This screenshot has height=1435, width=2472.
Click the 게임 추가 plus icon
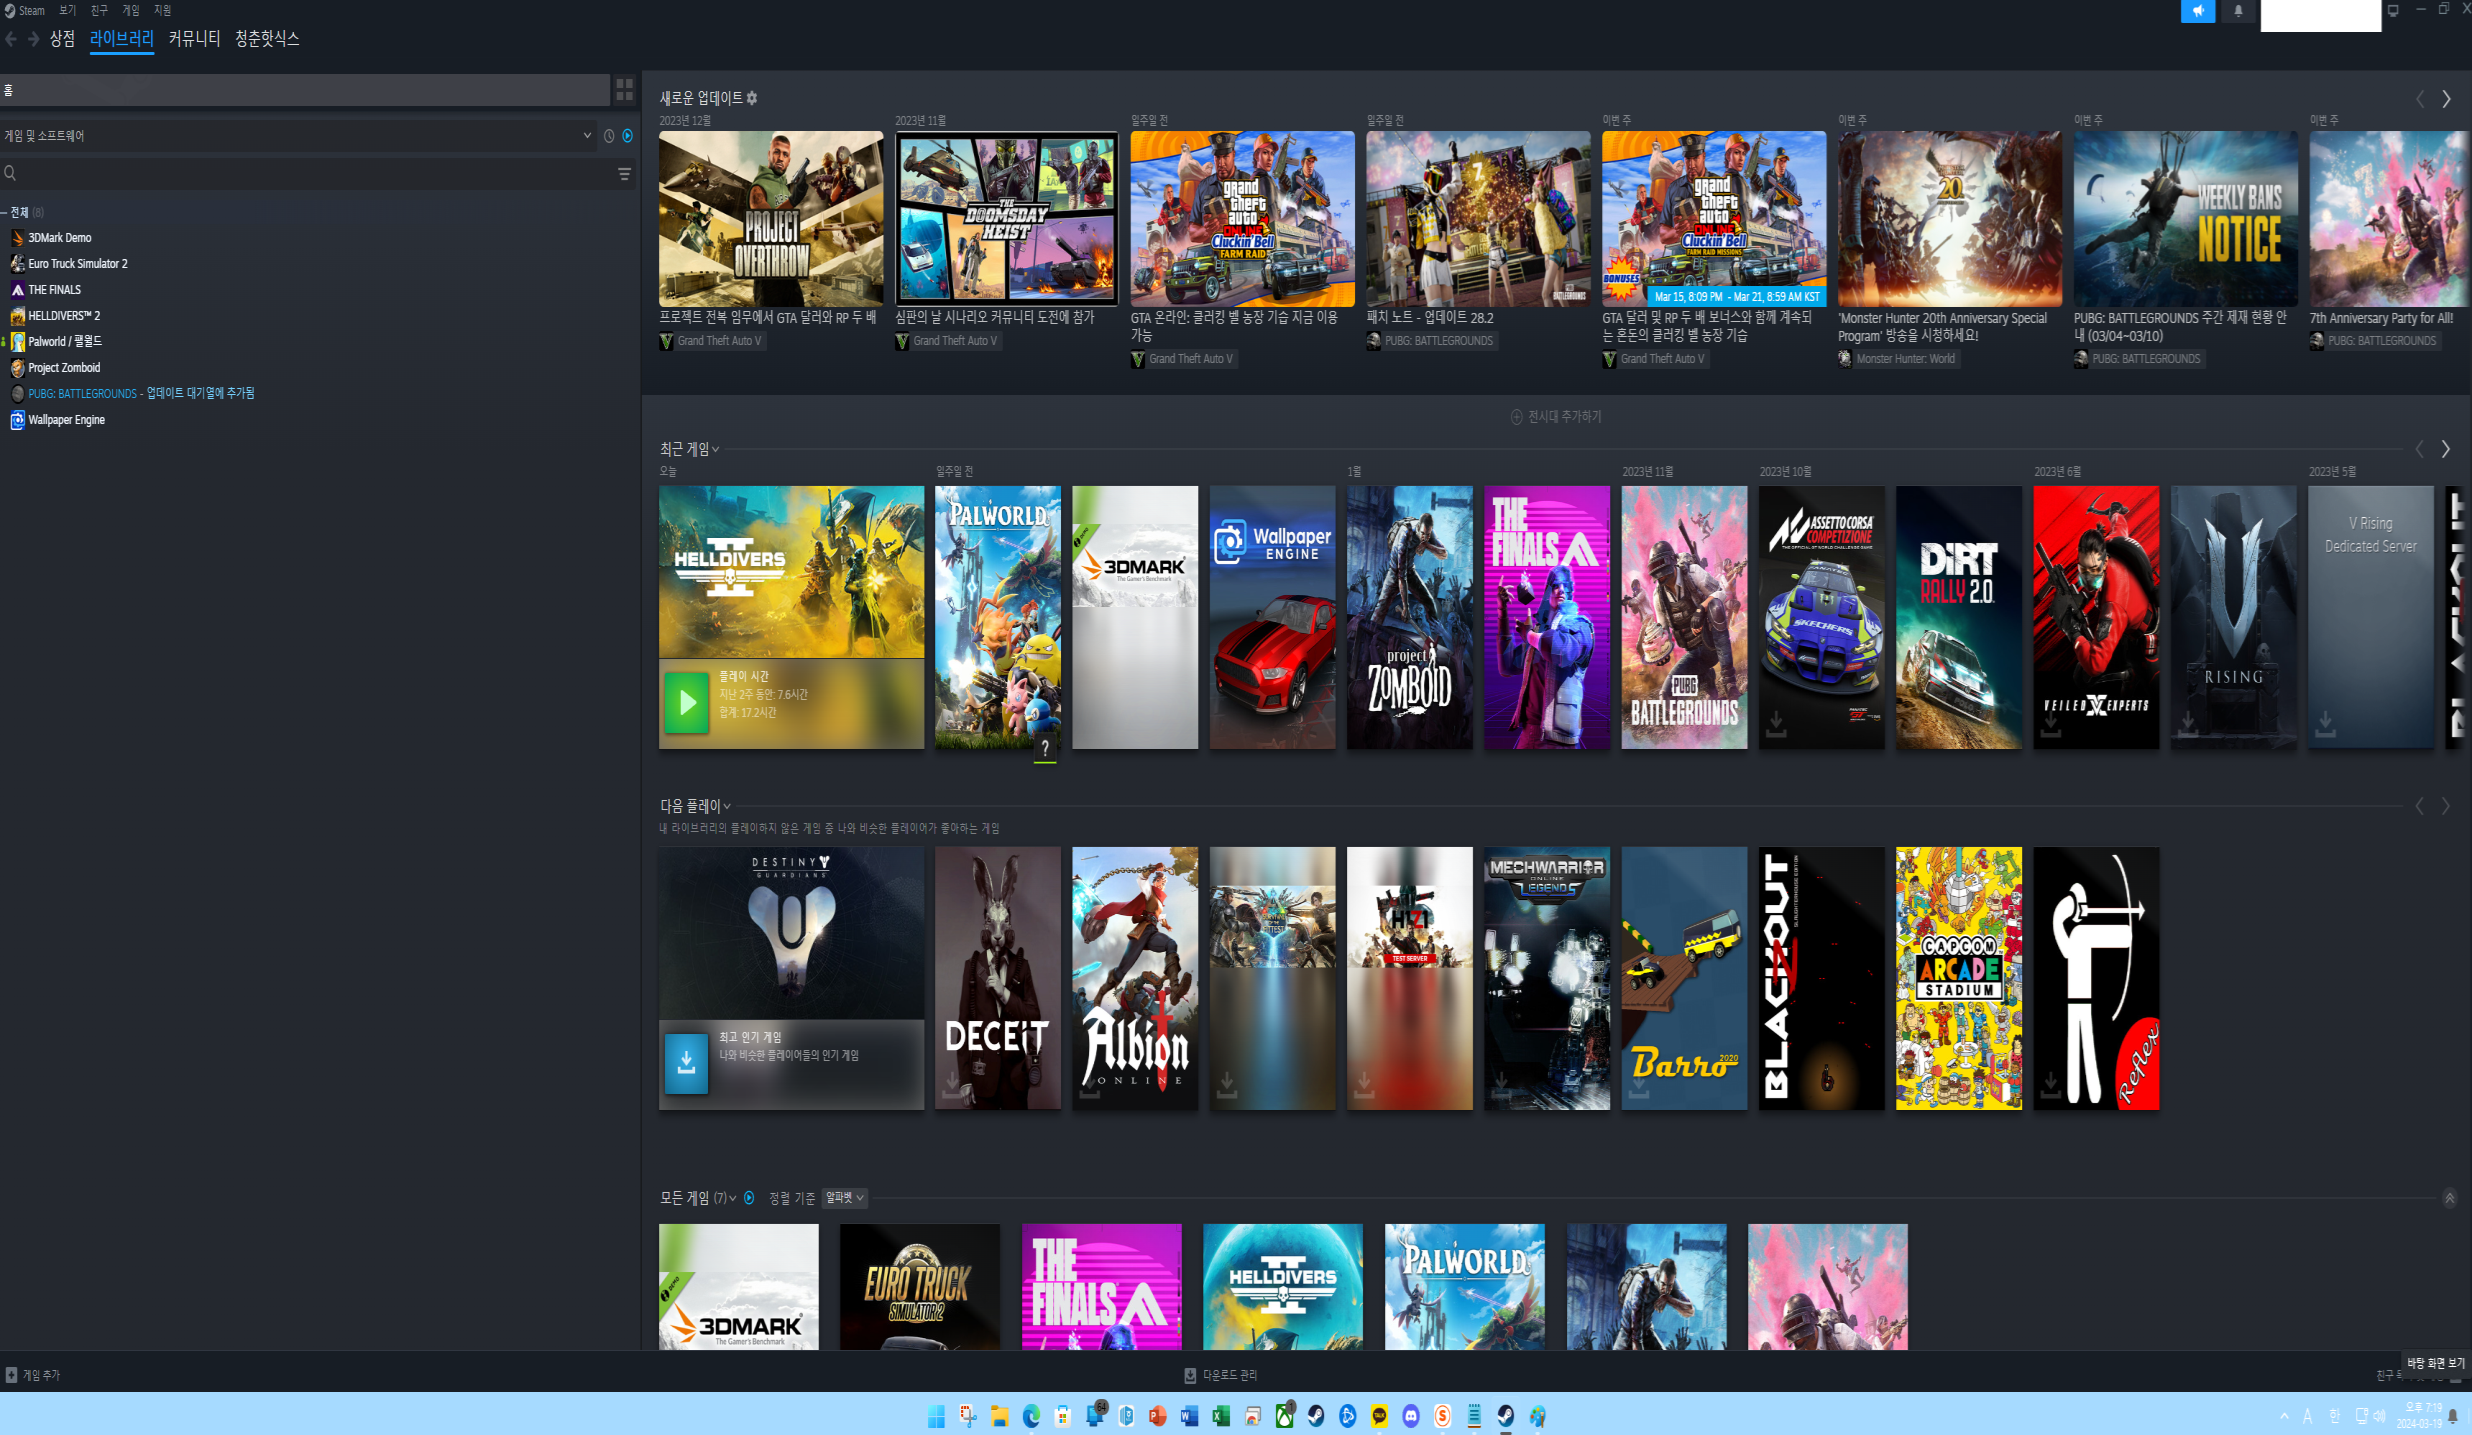click(x=12, y=1375)
